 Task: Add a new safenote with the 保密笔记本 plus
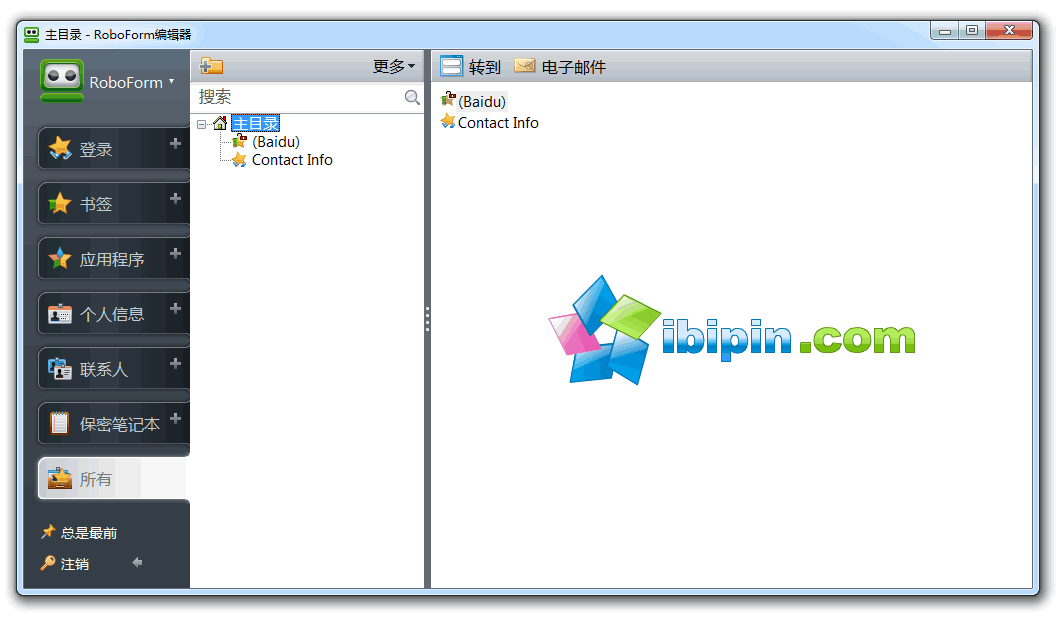click(175, 419)
